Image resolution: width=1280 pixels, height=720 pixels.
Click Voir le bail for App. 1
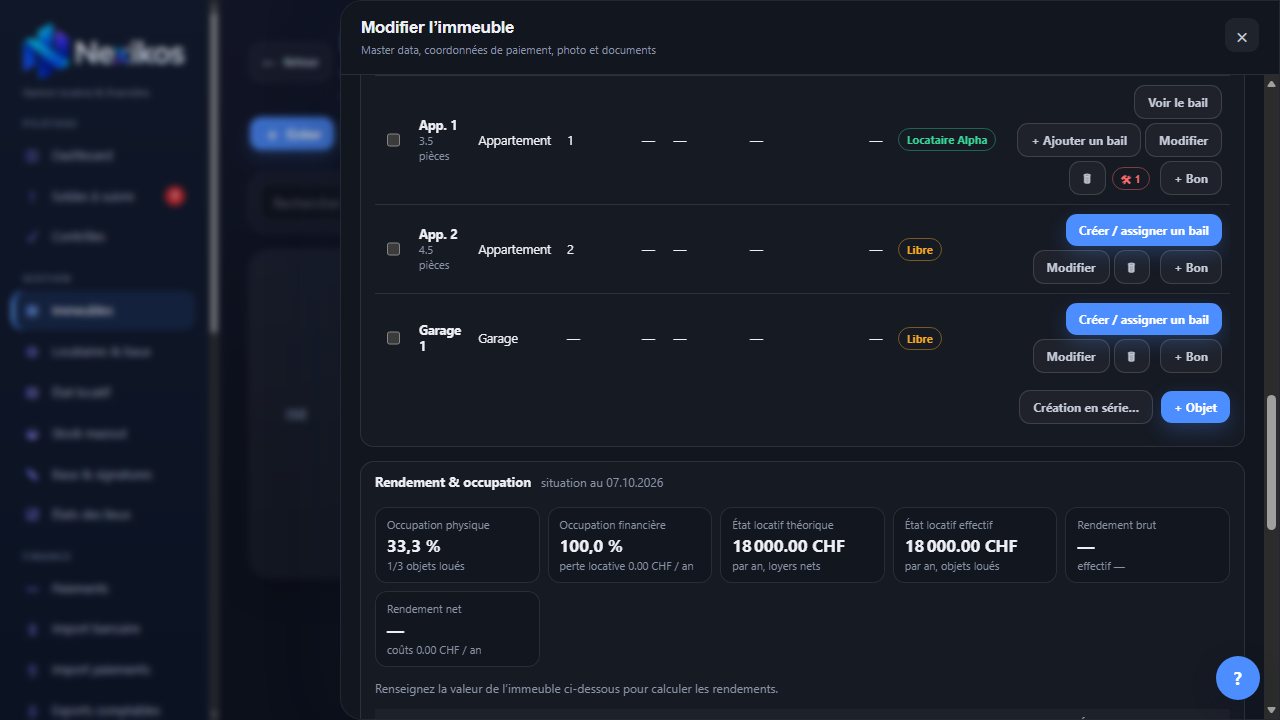coord(1178,102)
